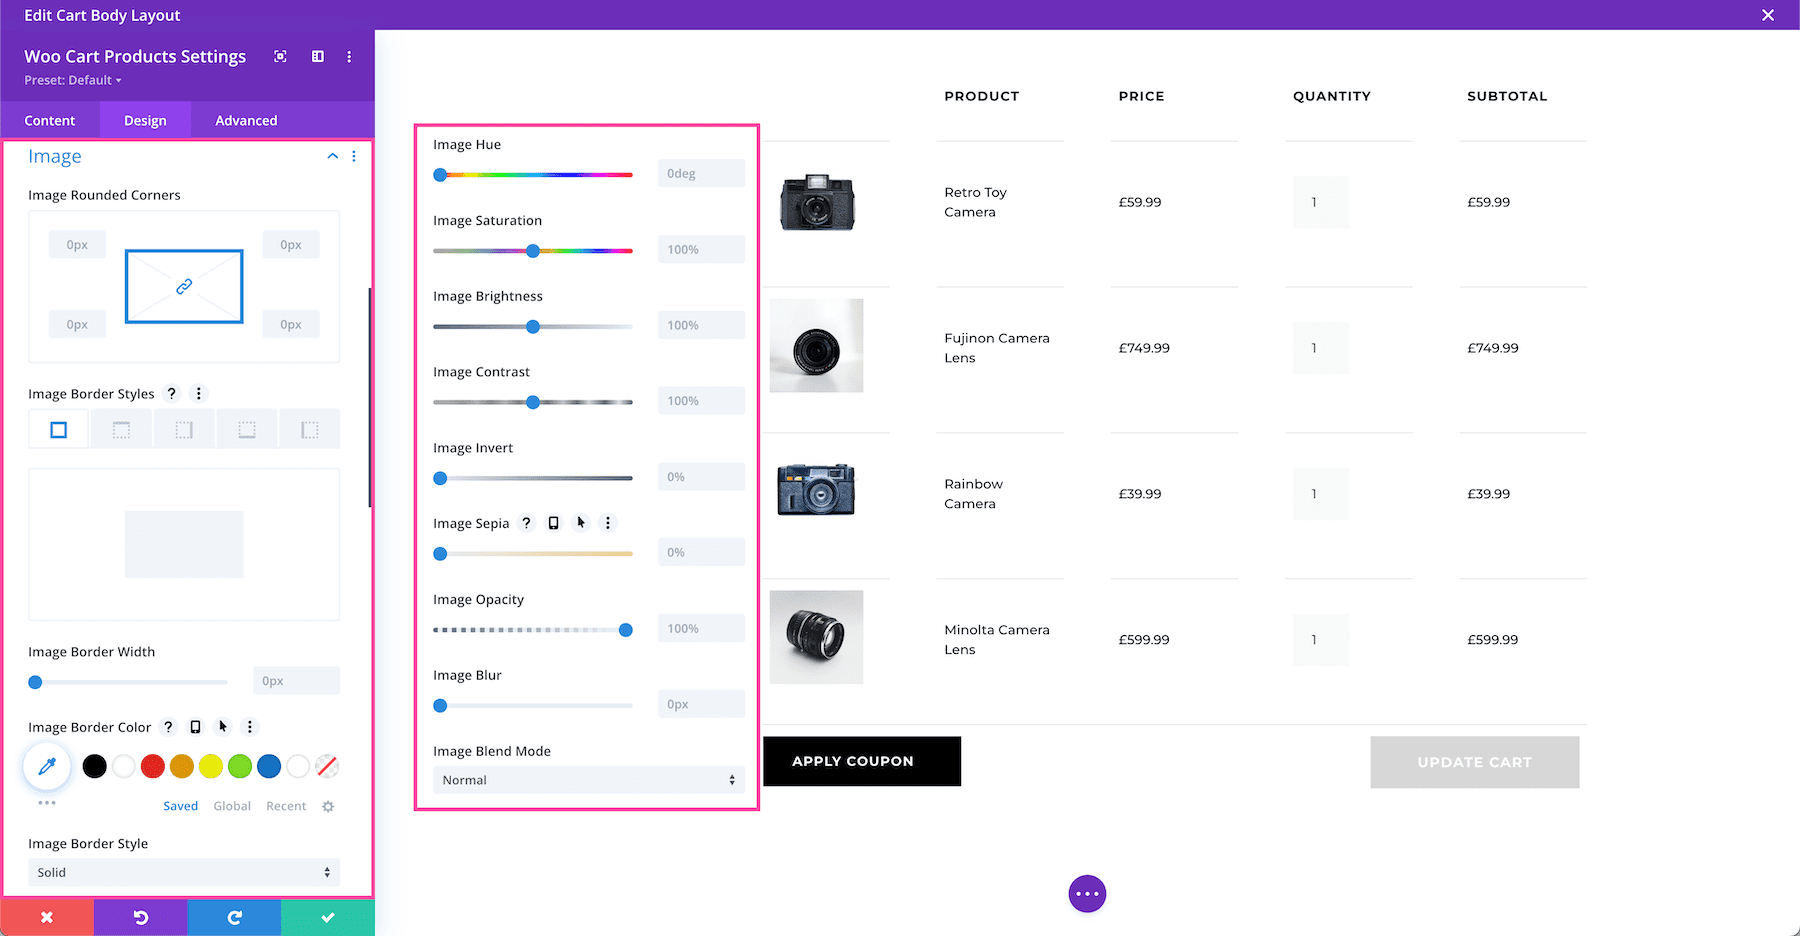Select the dotted Image Border Style option
This screenshot has height=936, width=1800.
[184, 428]
